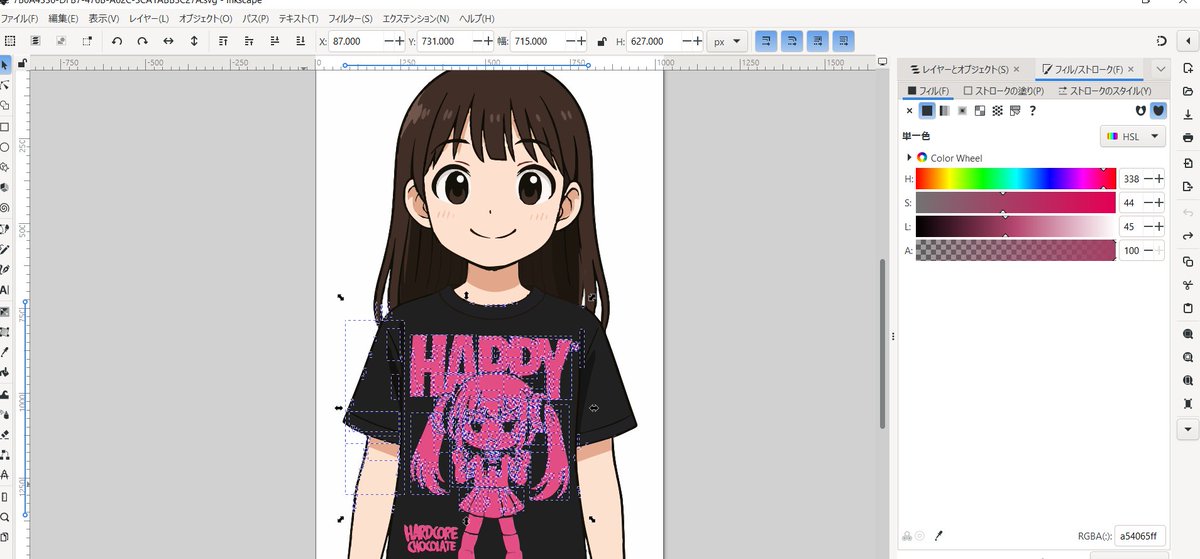This screenshot has height=559, width=1200.
Task: Flip selection vertically
Action: [x=194, y=41]
